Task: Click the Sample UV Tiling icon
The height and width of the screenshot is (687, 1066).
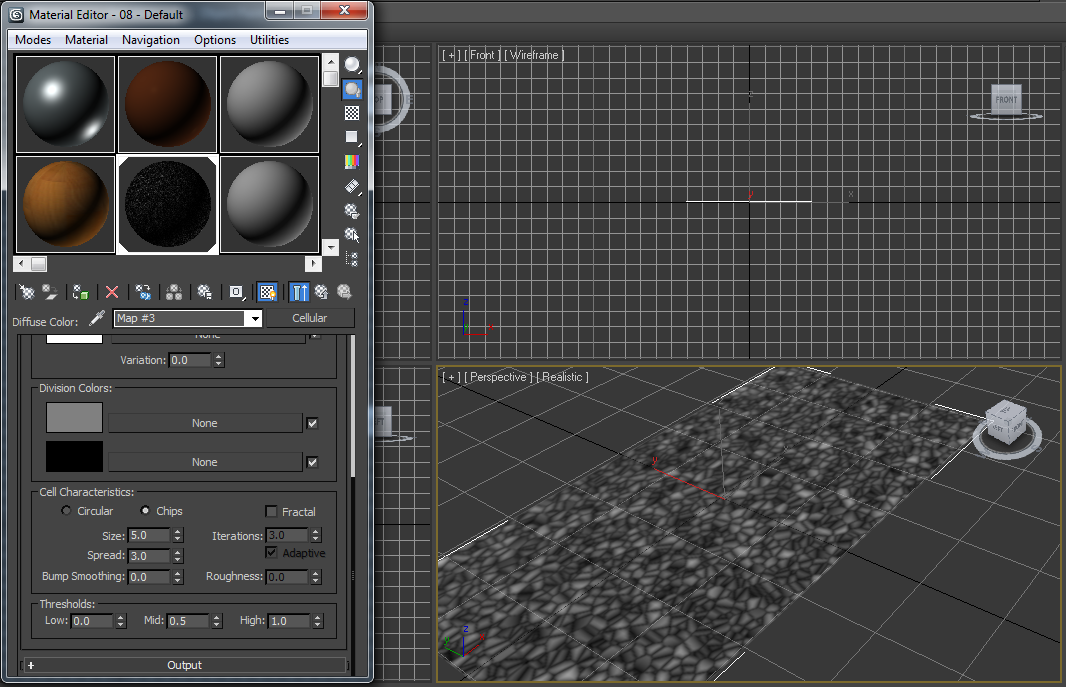Action: [x=351, y=137]
